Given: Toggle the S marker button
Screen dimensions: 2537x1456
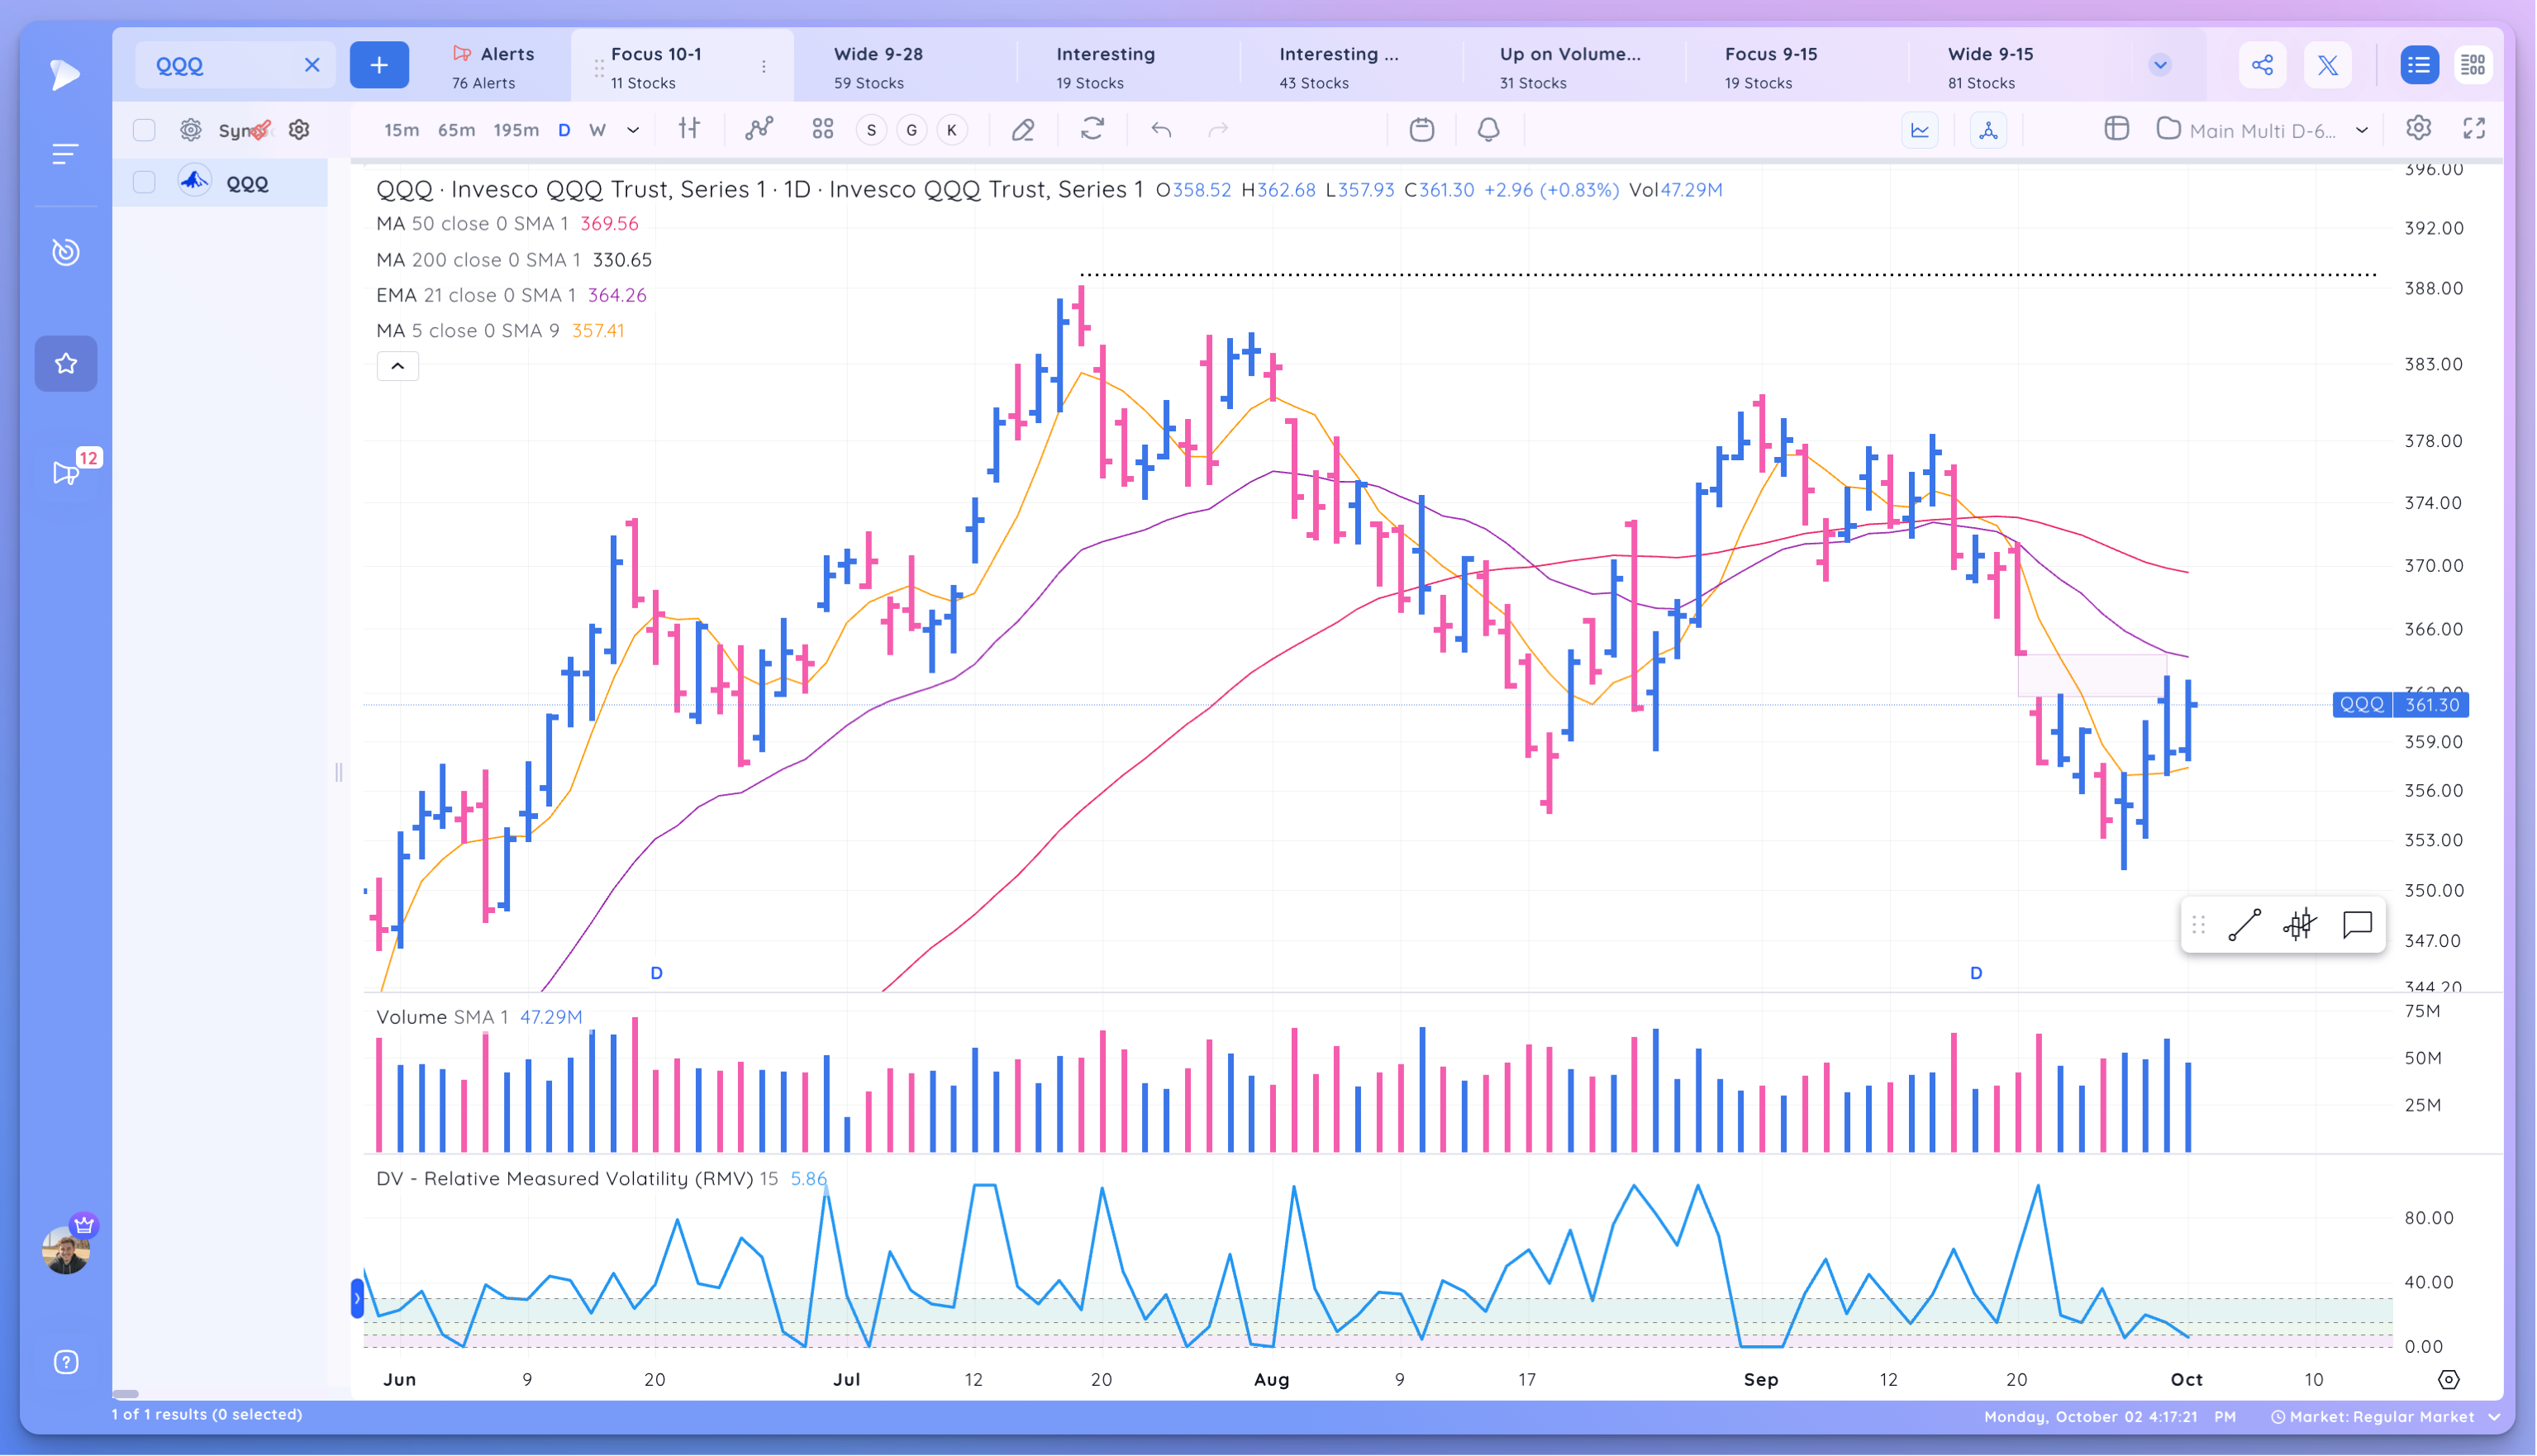Looking at the screenshot, I should [872, 130].
